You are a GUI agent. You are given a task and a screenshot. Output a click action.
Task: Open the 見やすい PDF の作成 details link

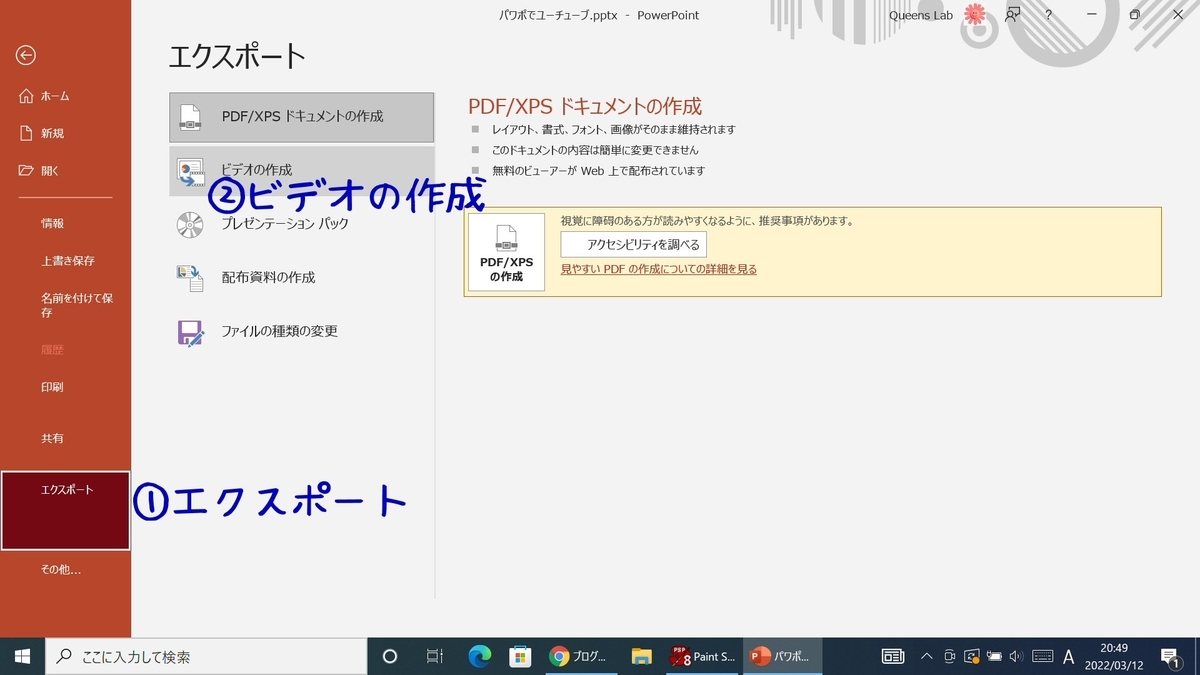[658, 268]
